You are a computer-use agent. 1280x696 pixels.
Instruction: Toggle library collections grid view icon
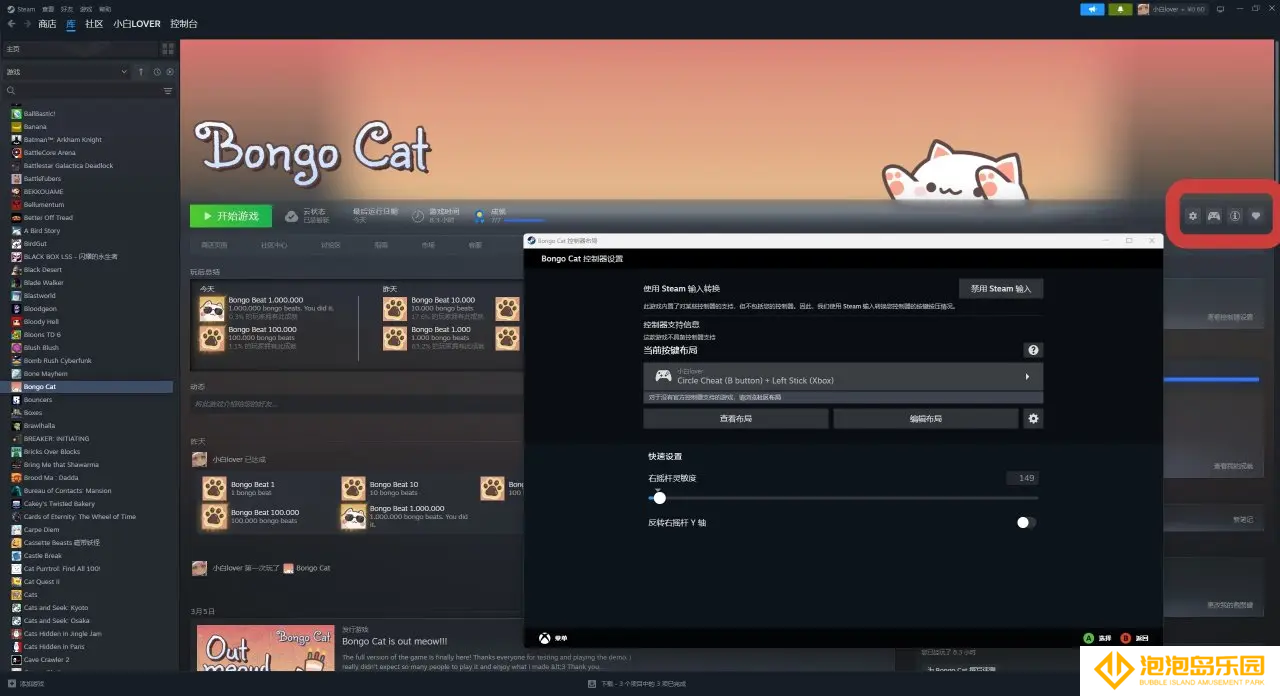pos(167,48)
